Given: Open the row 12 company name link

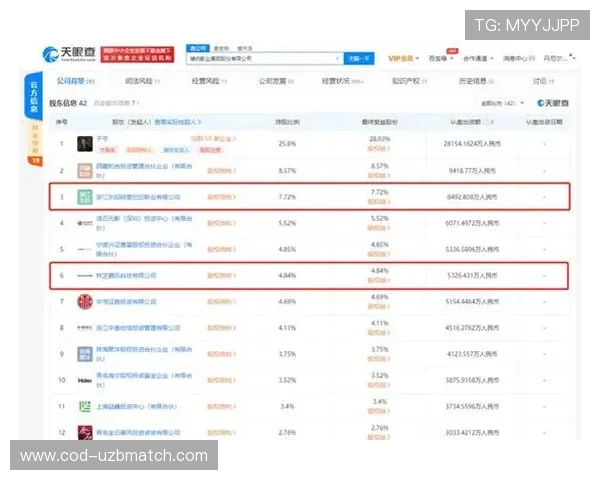Looking at the screenshot, I should click(x=138, y=433).
